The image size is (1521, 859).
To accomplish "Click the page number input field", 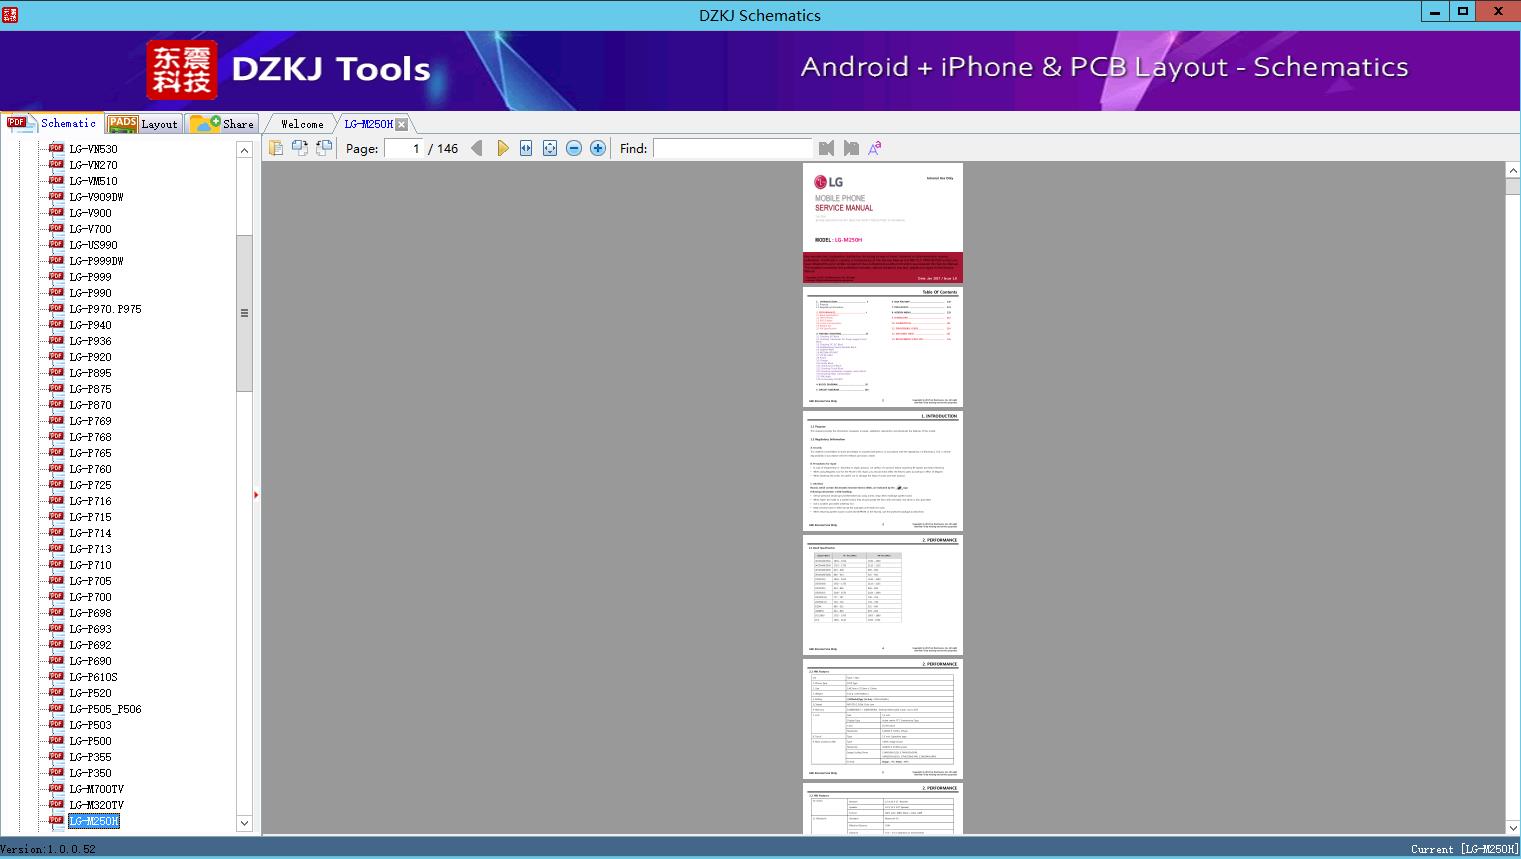I will 403,148.
